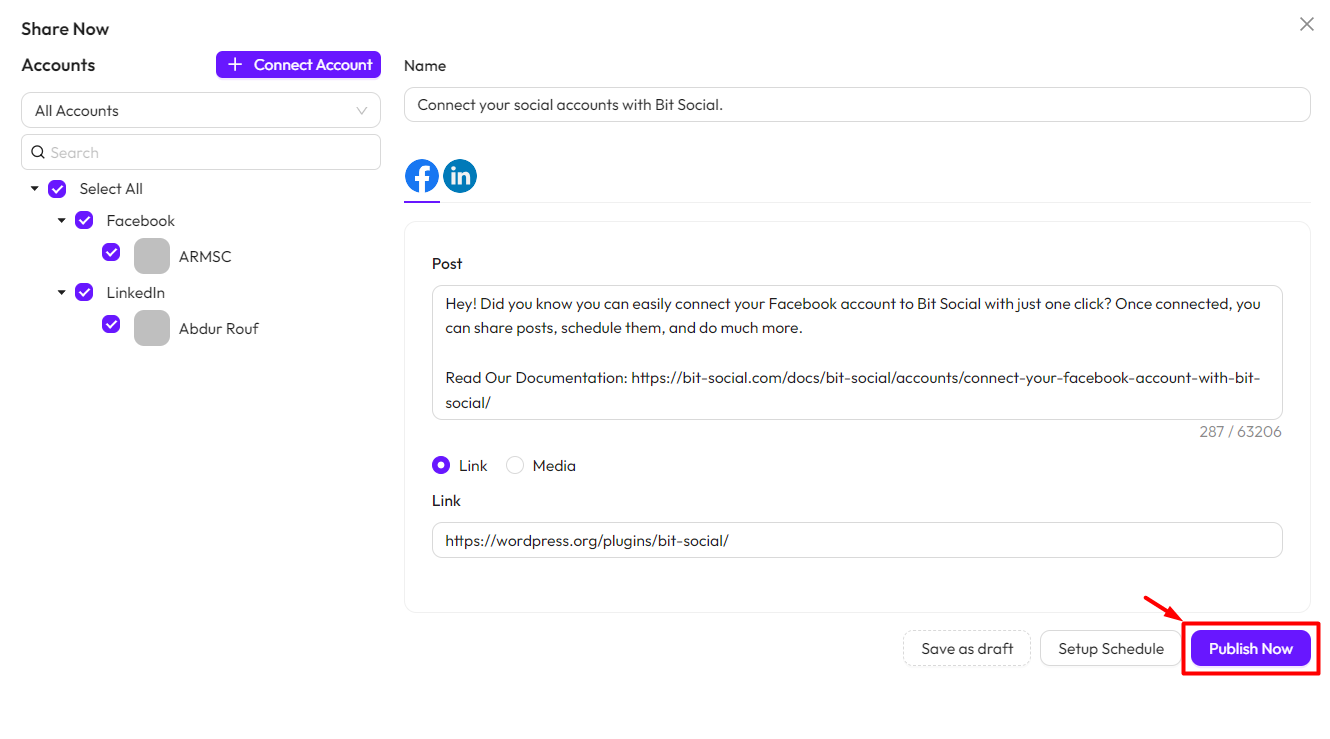Image resolution: width=1330 pixels, height=739 pixels.
Task: Collapse the Facebook tree group arrow
Action: (62, 221)
